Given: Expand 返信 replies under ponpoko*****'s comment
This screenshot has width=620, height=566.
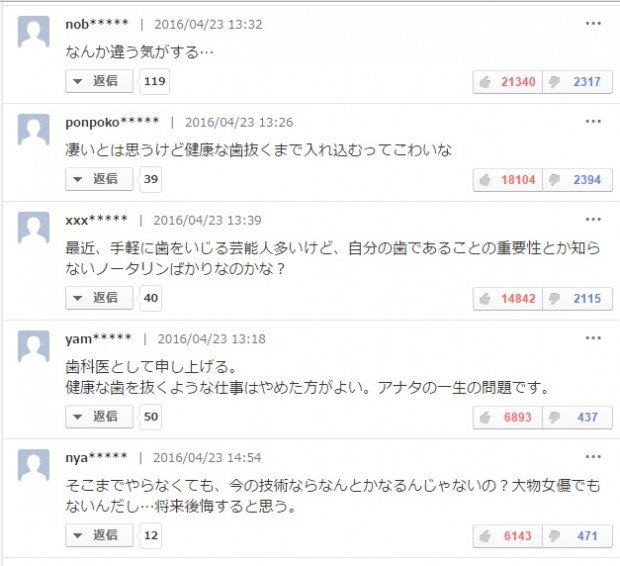Looking at the screenshot, I should coord(99,179).
